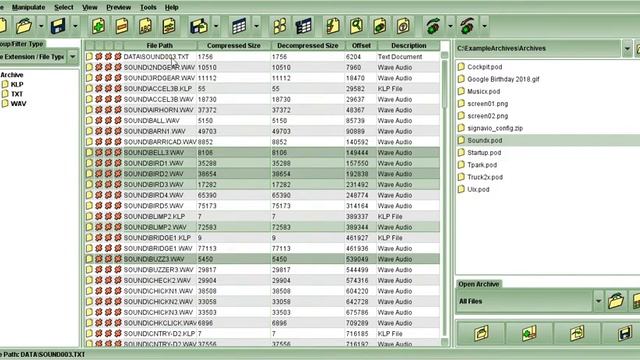Click the orange minus Remove Files icon

[x=122, y=26]
